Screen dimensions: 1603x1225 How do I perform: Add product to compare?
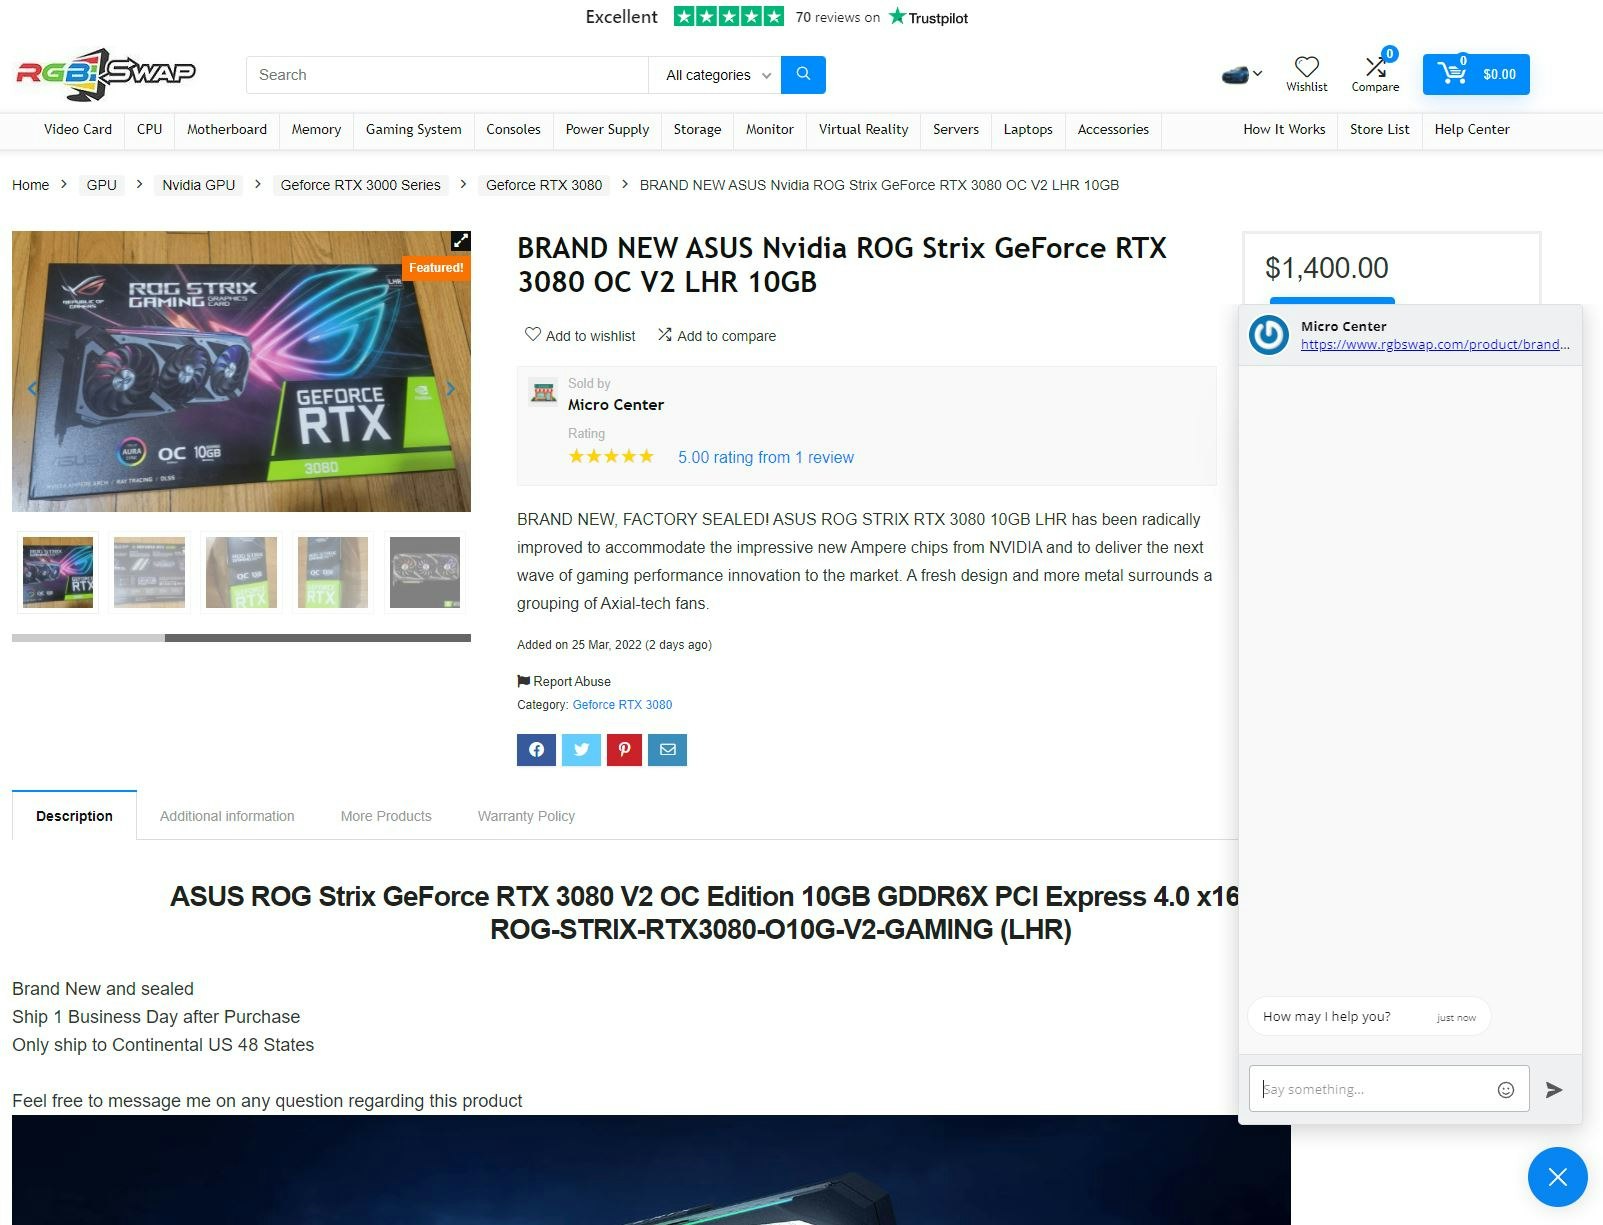[x=716, y=336]
